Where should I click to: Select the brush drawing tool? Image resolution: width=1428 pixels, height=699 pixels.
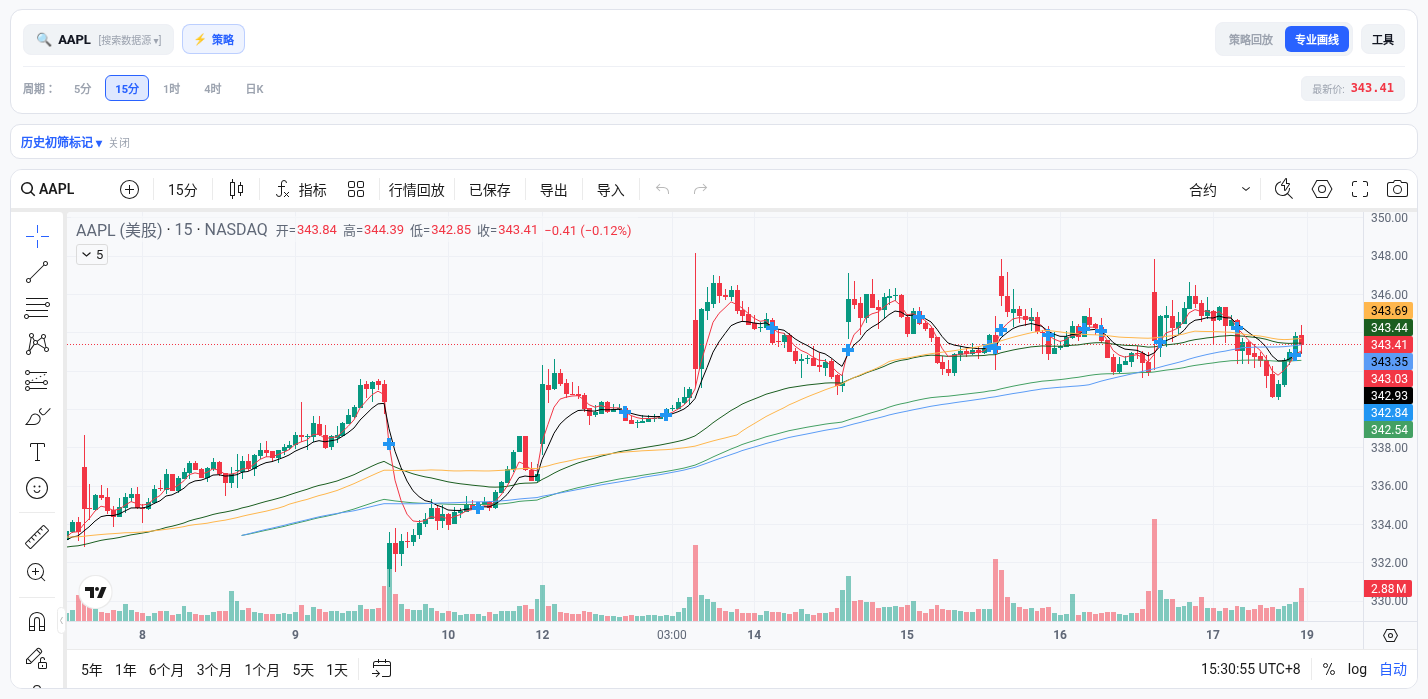pyautogui.click(x=37, y=416)
